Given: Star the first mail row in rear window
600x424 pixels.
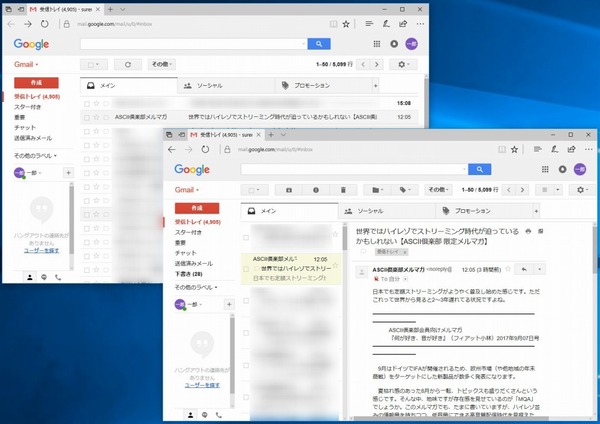Looking at the screenshot, I should point(96,103).
